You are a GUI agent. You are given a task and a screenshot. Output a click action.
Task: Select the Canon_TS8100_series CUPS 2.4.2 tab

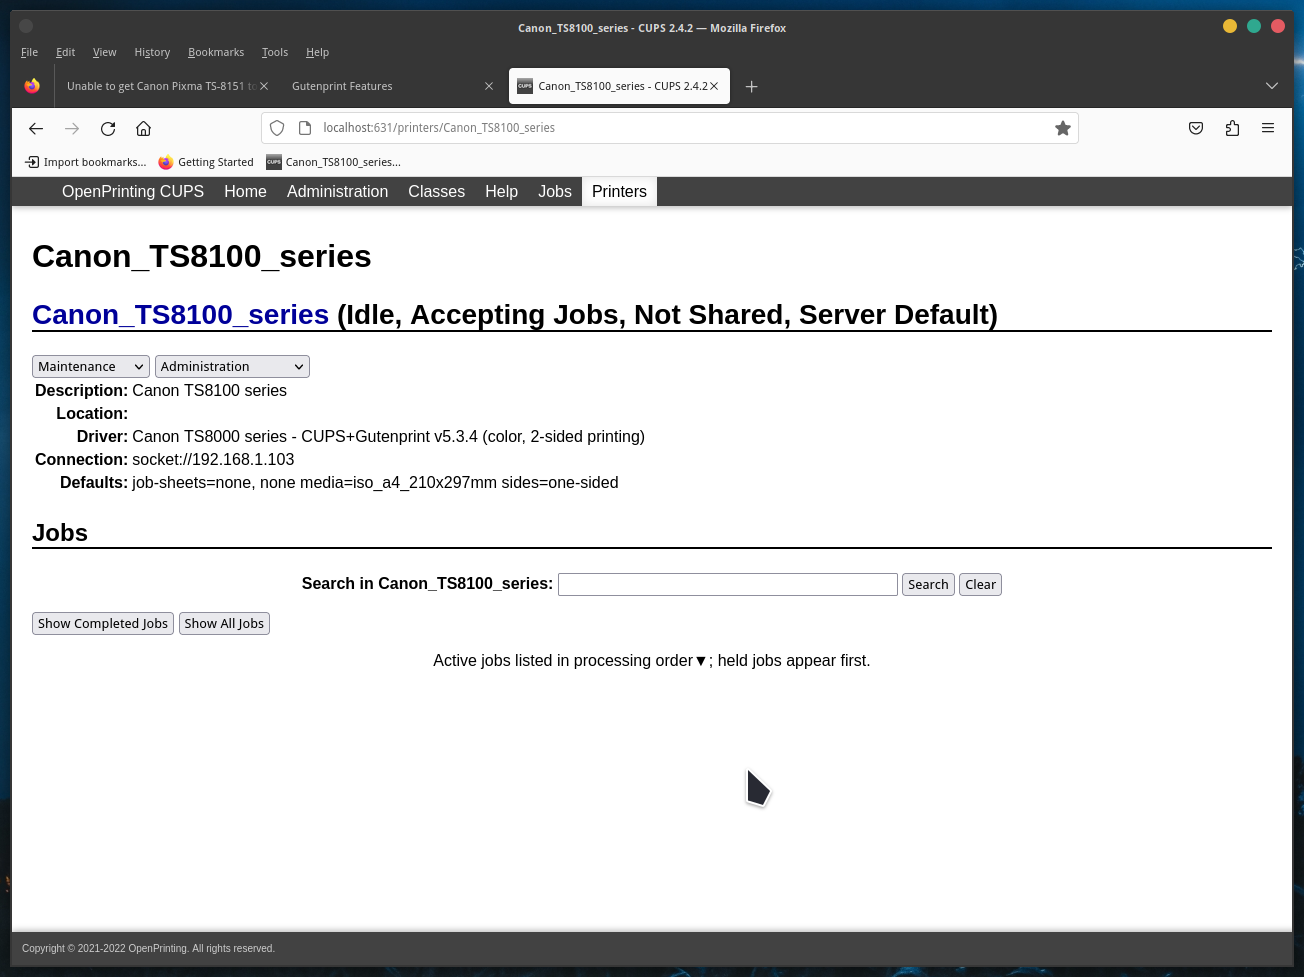click(x=619, y=86)
